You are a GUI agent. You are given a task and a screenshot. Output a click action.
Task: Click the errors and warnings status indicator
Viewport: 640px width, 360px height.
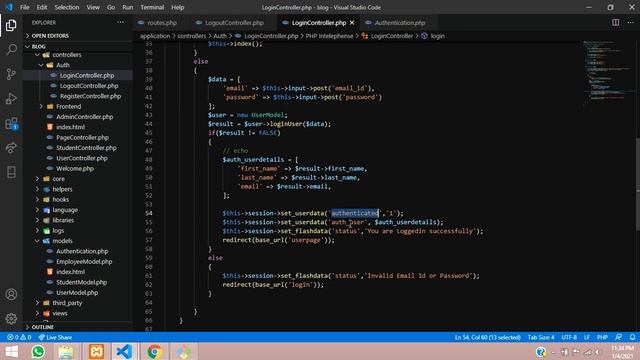(x=19, y=337)
